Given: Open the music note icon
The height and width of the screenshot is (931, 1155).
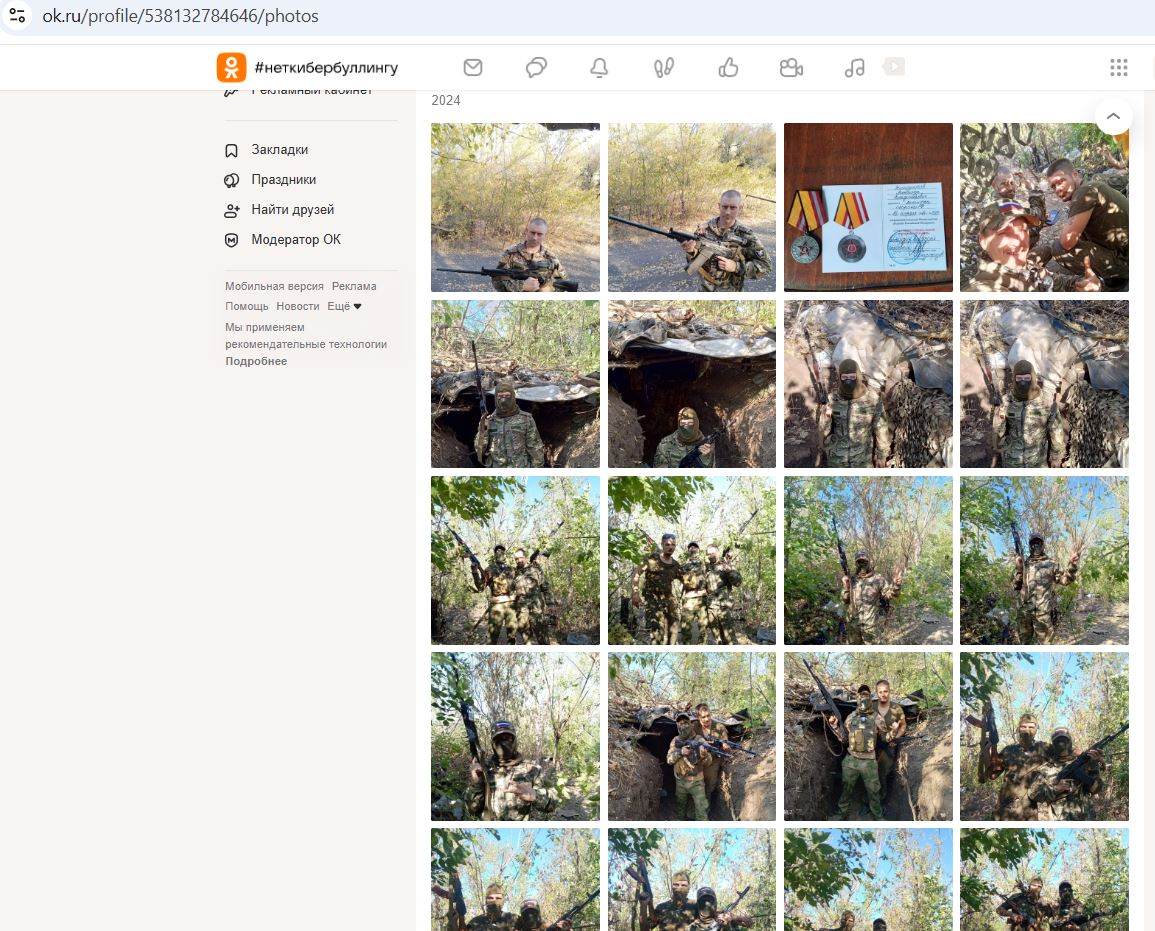Looking at the screenshot, I should coord(854,68).
